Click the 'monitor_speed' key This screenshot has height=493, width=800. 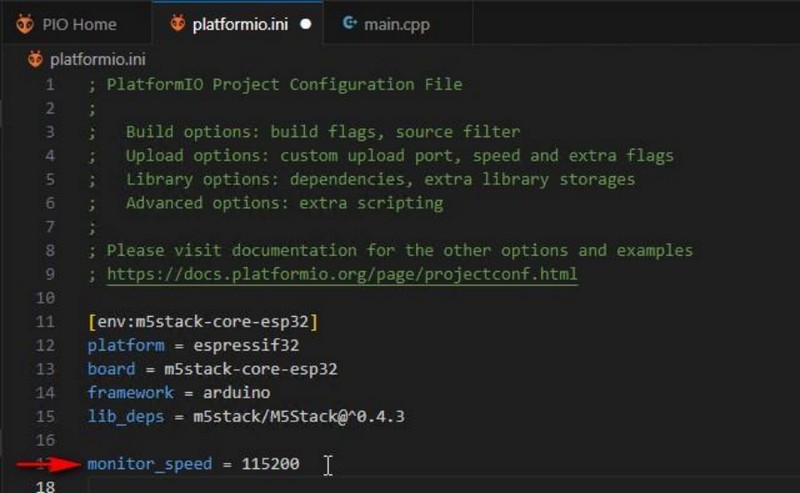pos(149,464)
